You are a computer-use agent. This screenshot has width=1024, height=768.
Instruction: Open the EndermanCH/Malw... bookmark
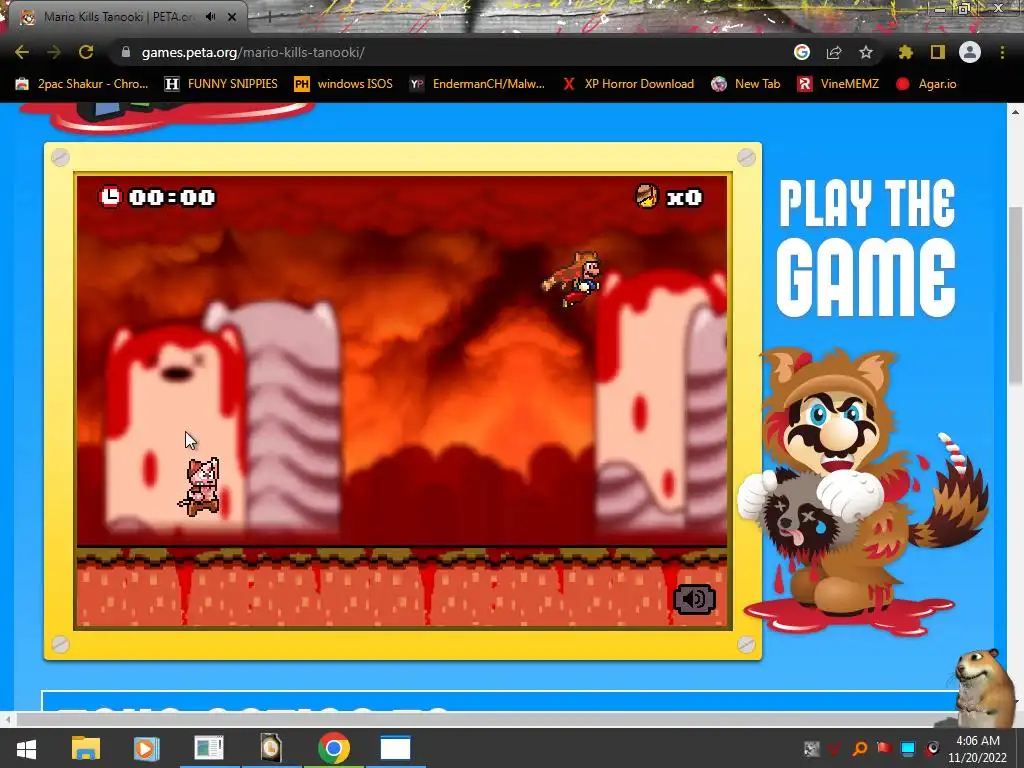point(477,84)
